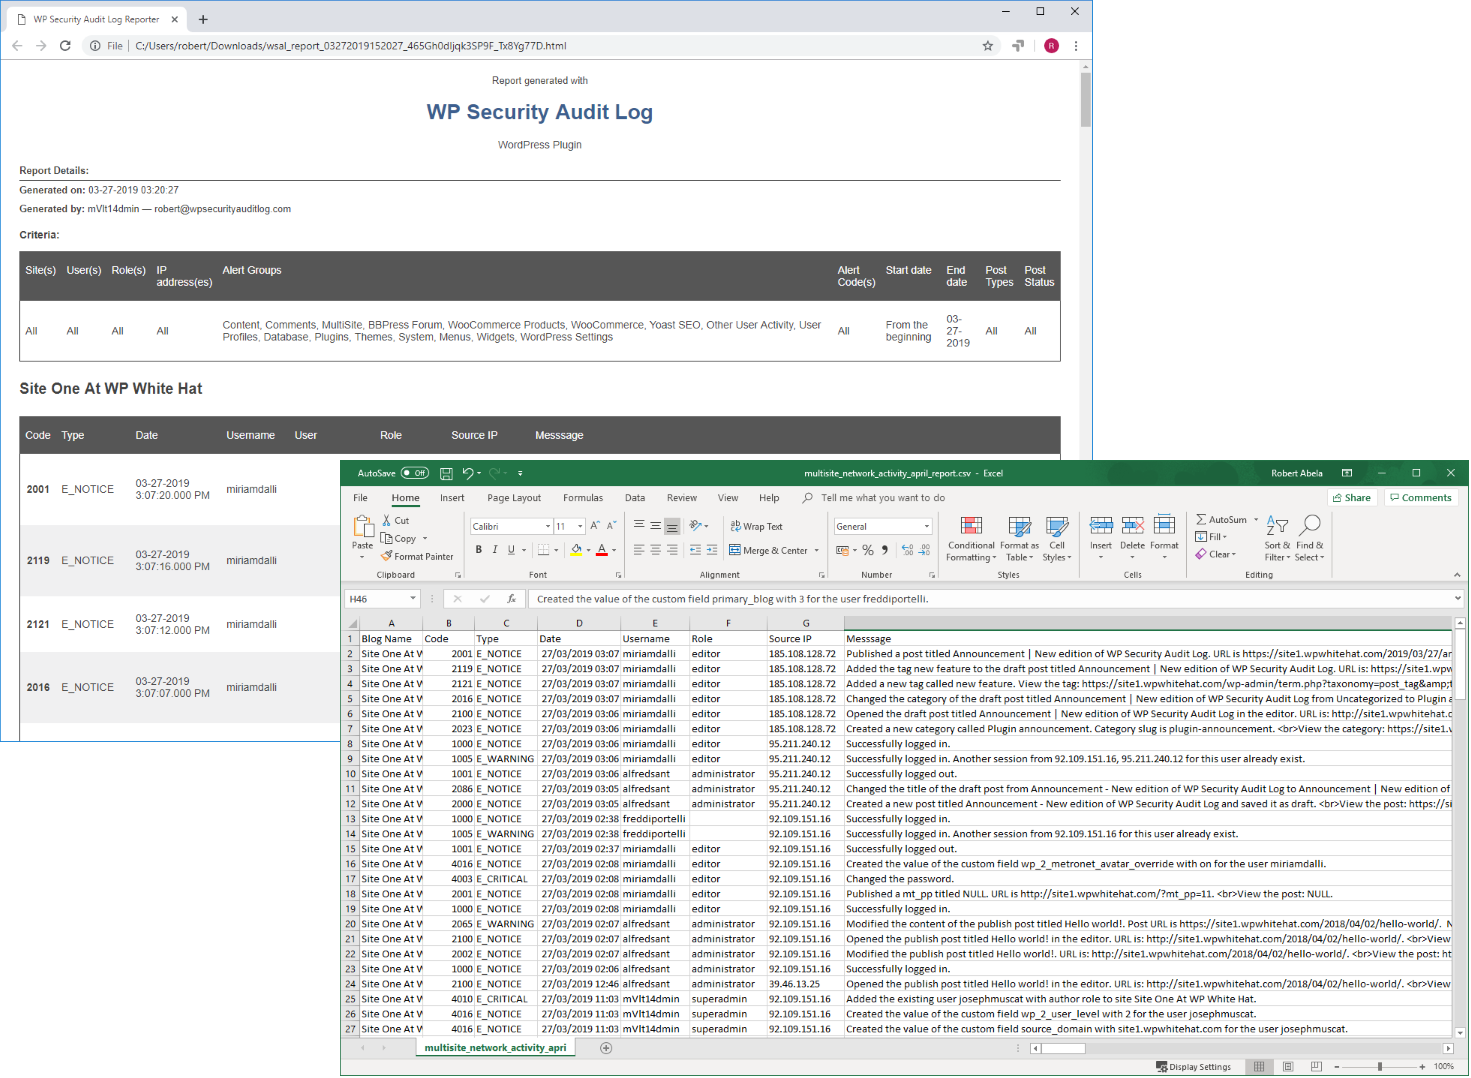The height and width of the screenshot is (1078, 1471).
Task: Increase font size with the larger A icon
Action: point(596,526)
